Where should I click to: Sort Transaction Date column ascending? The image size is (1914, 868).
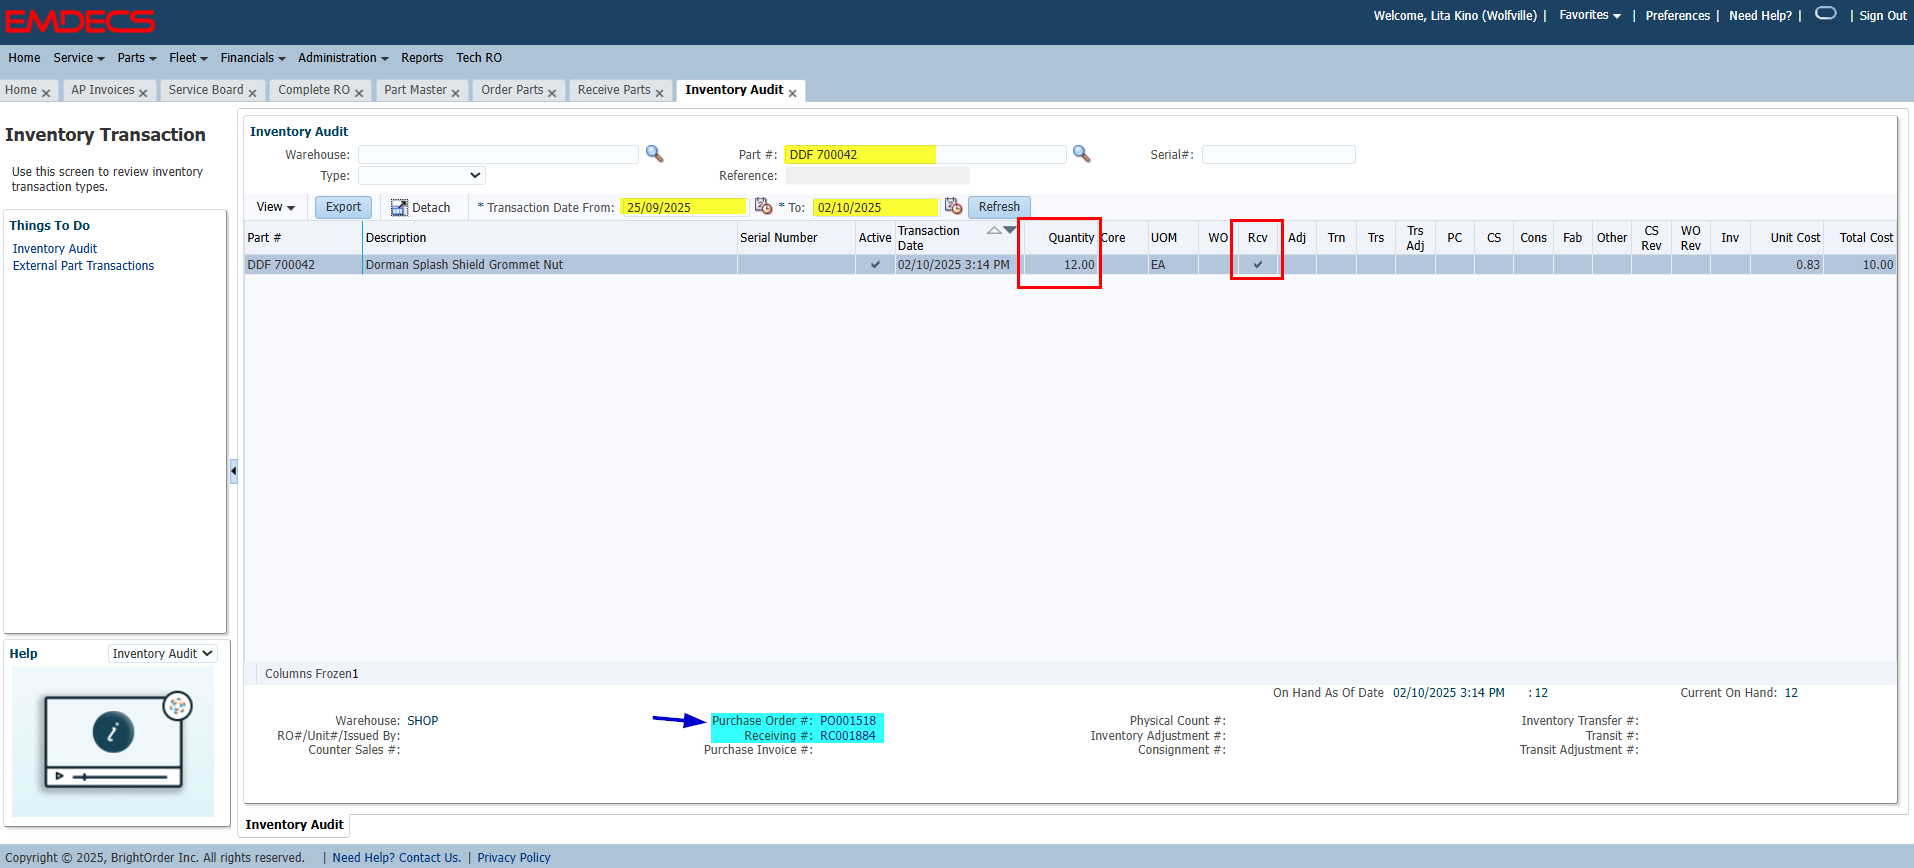point(993,230)
